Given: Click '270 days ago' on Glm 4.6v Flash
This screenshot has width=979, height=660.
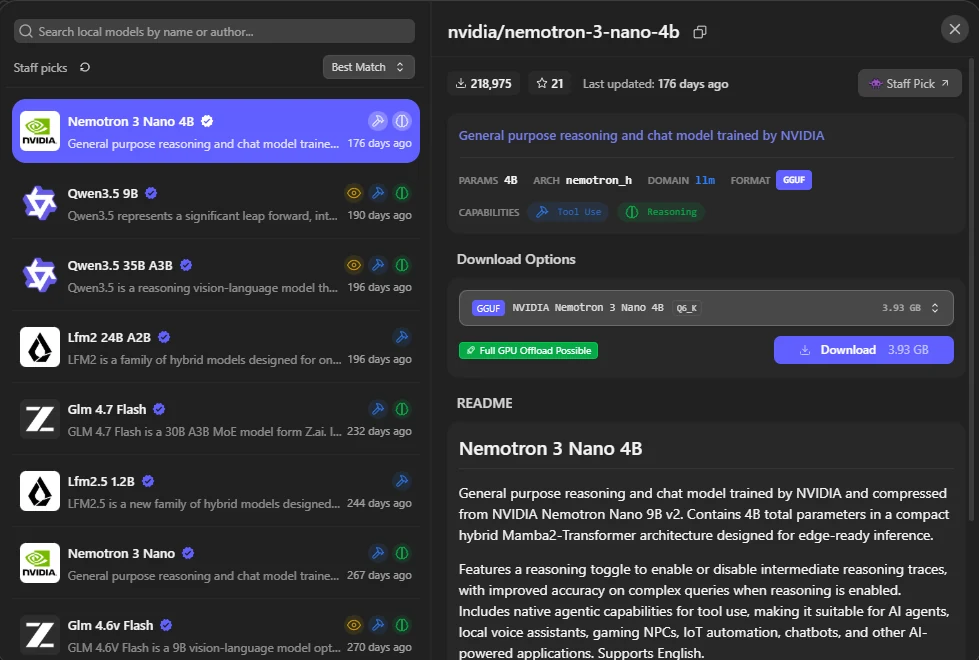Looking at the screenshot, I should click(x=379, y=647).
